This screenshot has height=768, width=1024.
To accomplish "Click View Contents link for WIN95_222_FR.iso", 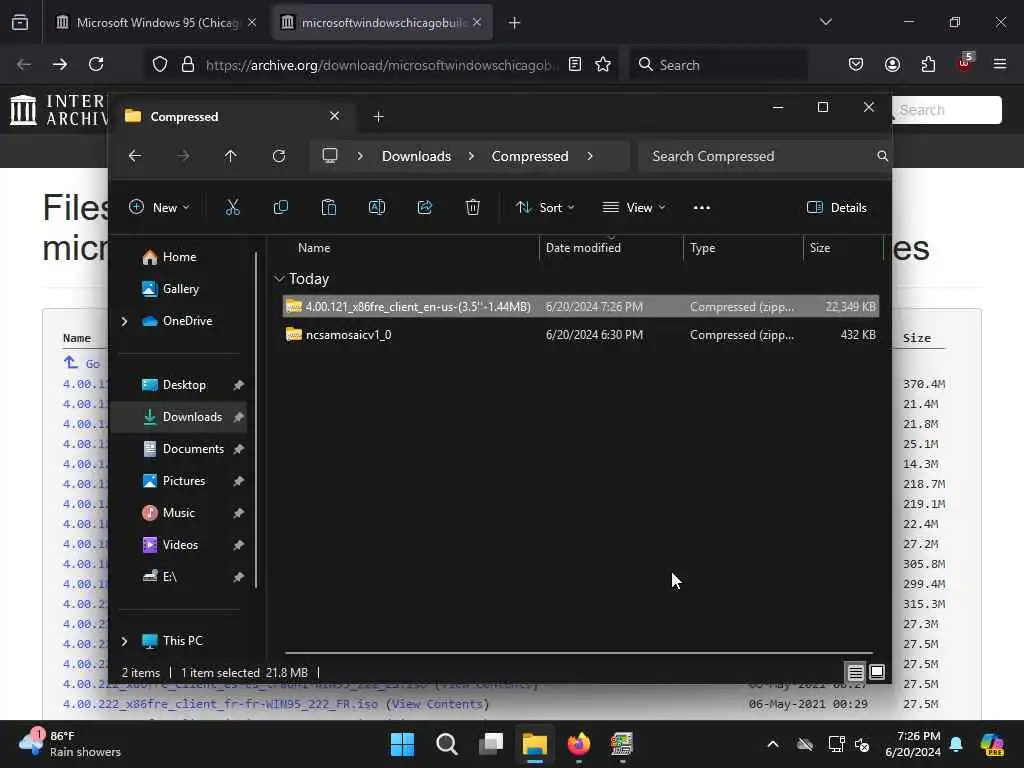I will (437, 704).
